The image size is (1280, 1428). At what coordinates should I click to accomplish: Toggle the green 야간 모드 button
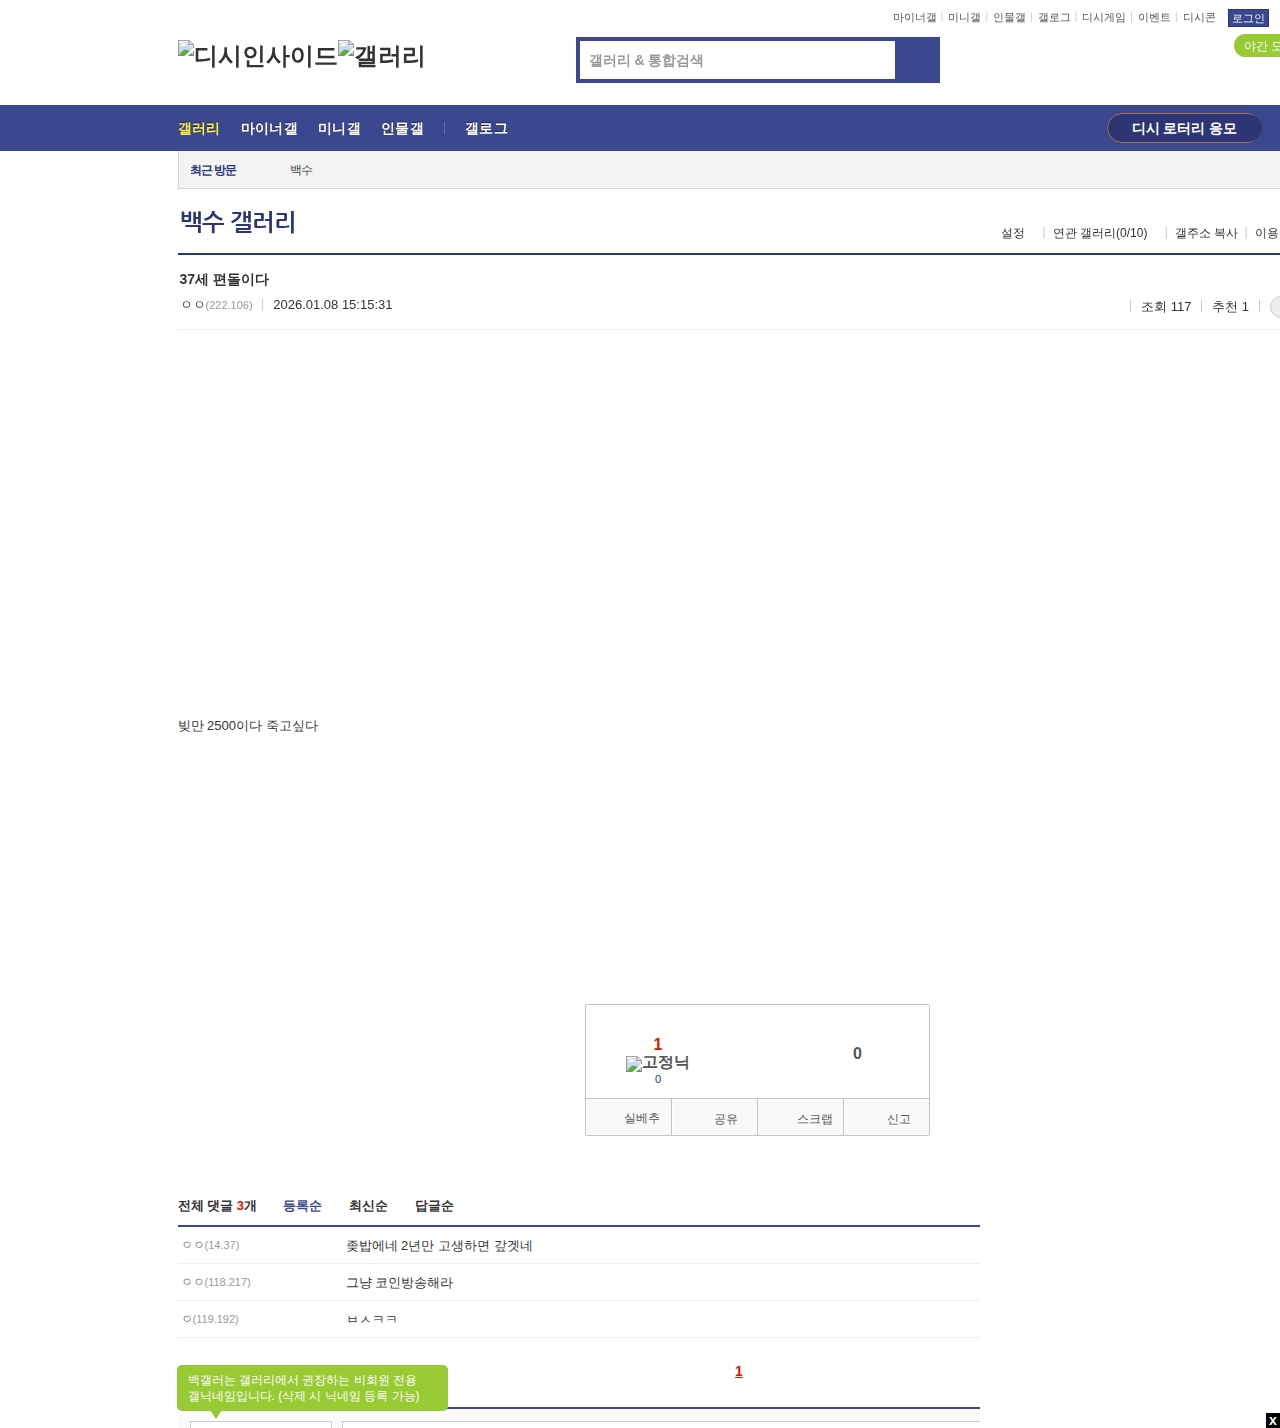click(x=1258, y=46)
